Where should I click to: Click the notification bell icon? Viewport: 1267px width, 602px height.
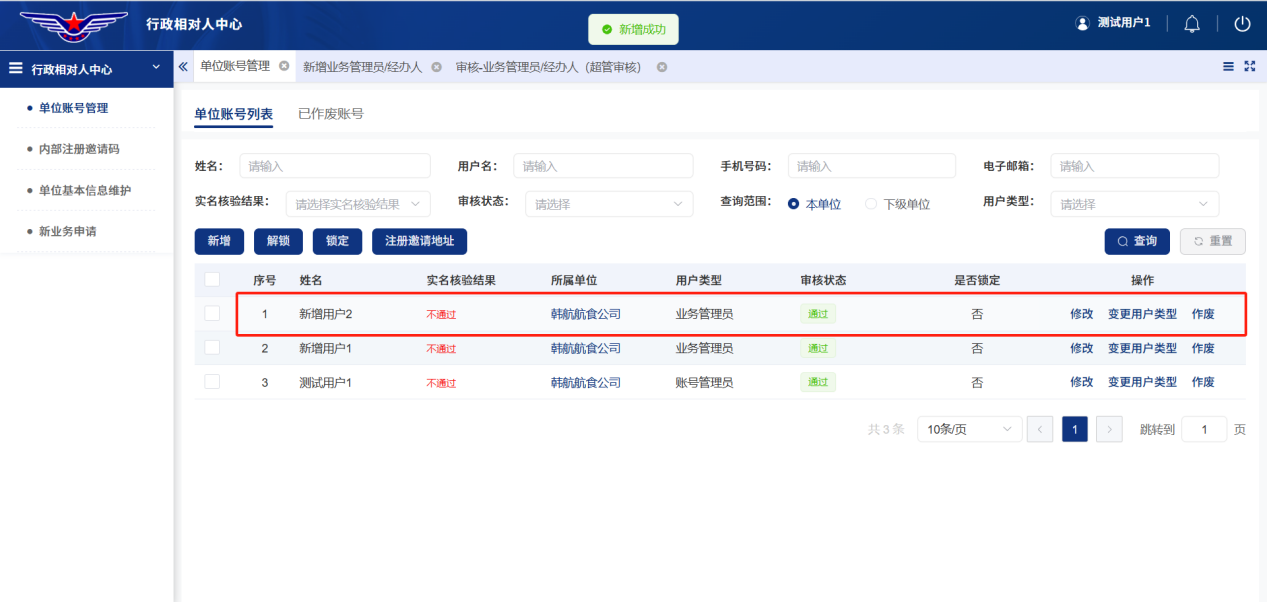pos(1192,24)
